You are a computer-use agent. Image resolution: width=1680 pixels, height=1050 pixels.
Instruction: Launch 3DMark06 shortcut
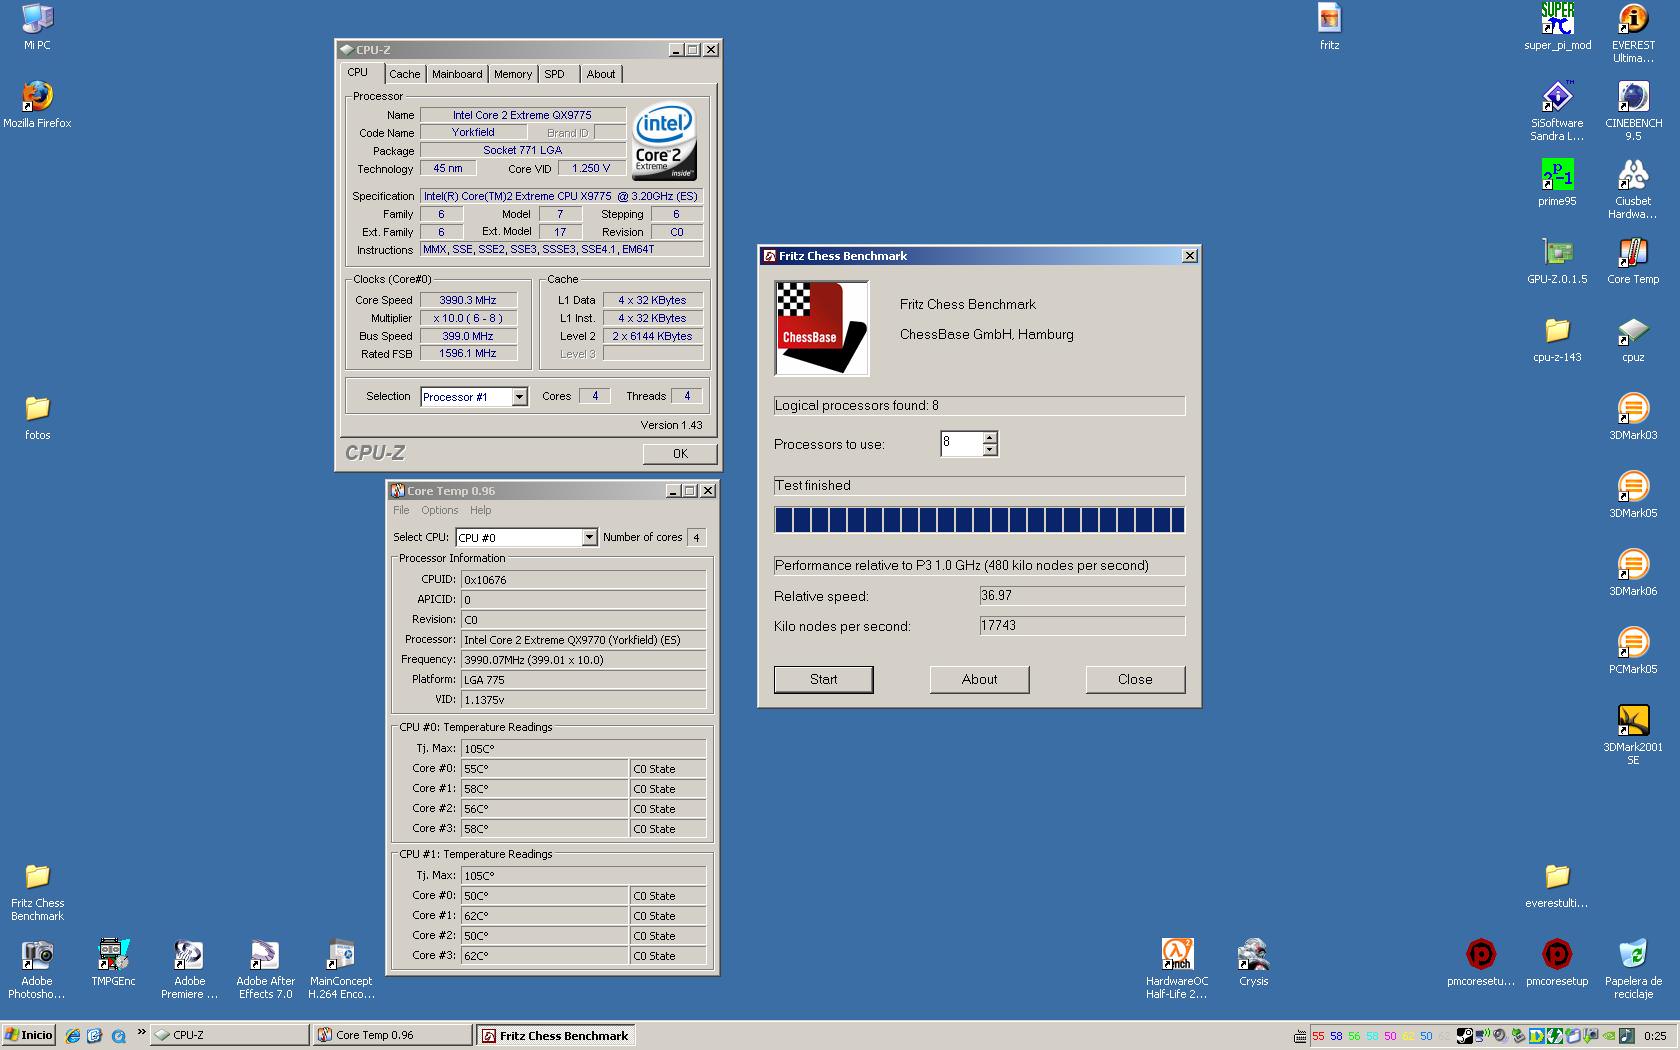pos(1633,572)
